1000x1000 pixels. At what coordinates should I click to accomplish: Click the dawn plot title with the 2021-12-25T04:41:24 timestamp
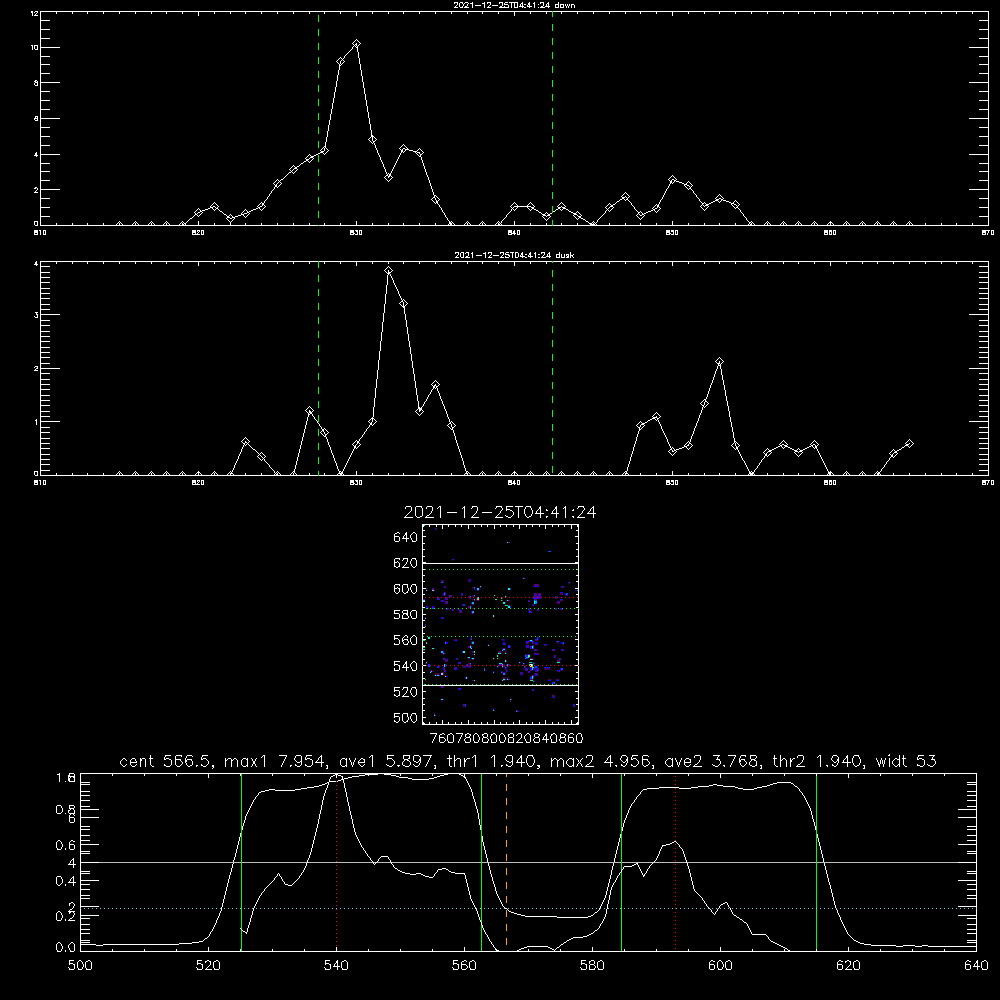pos(514,5)
